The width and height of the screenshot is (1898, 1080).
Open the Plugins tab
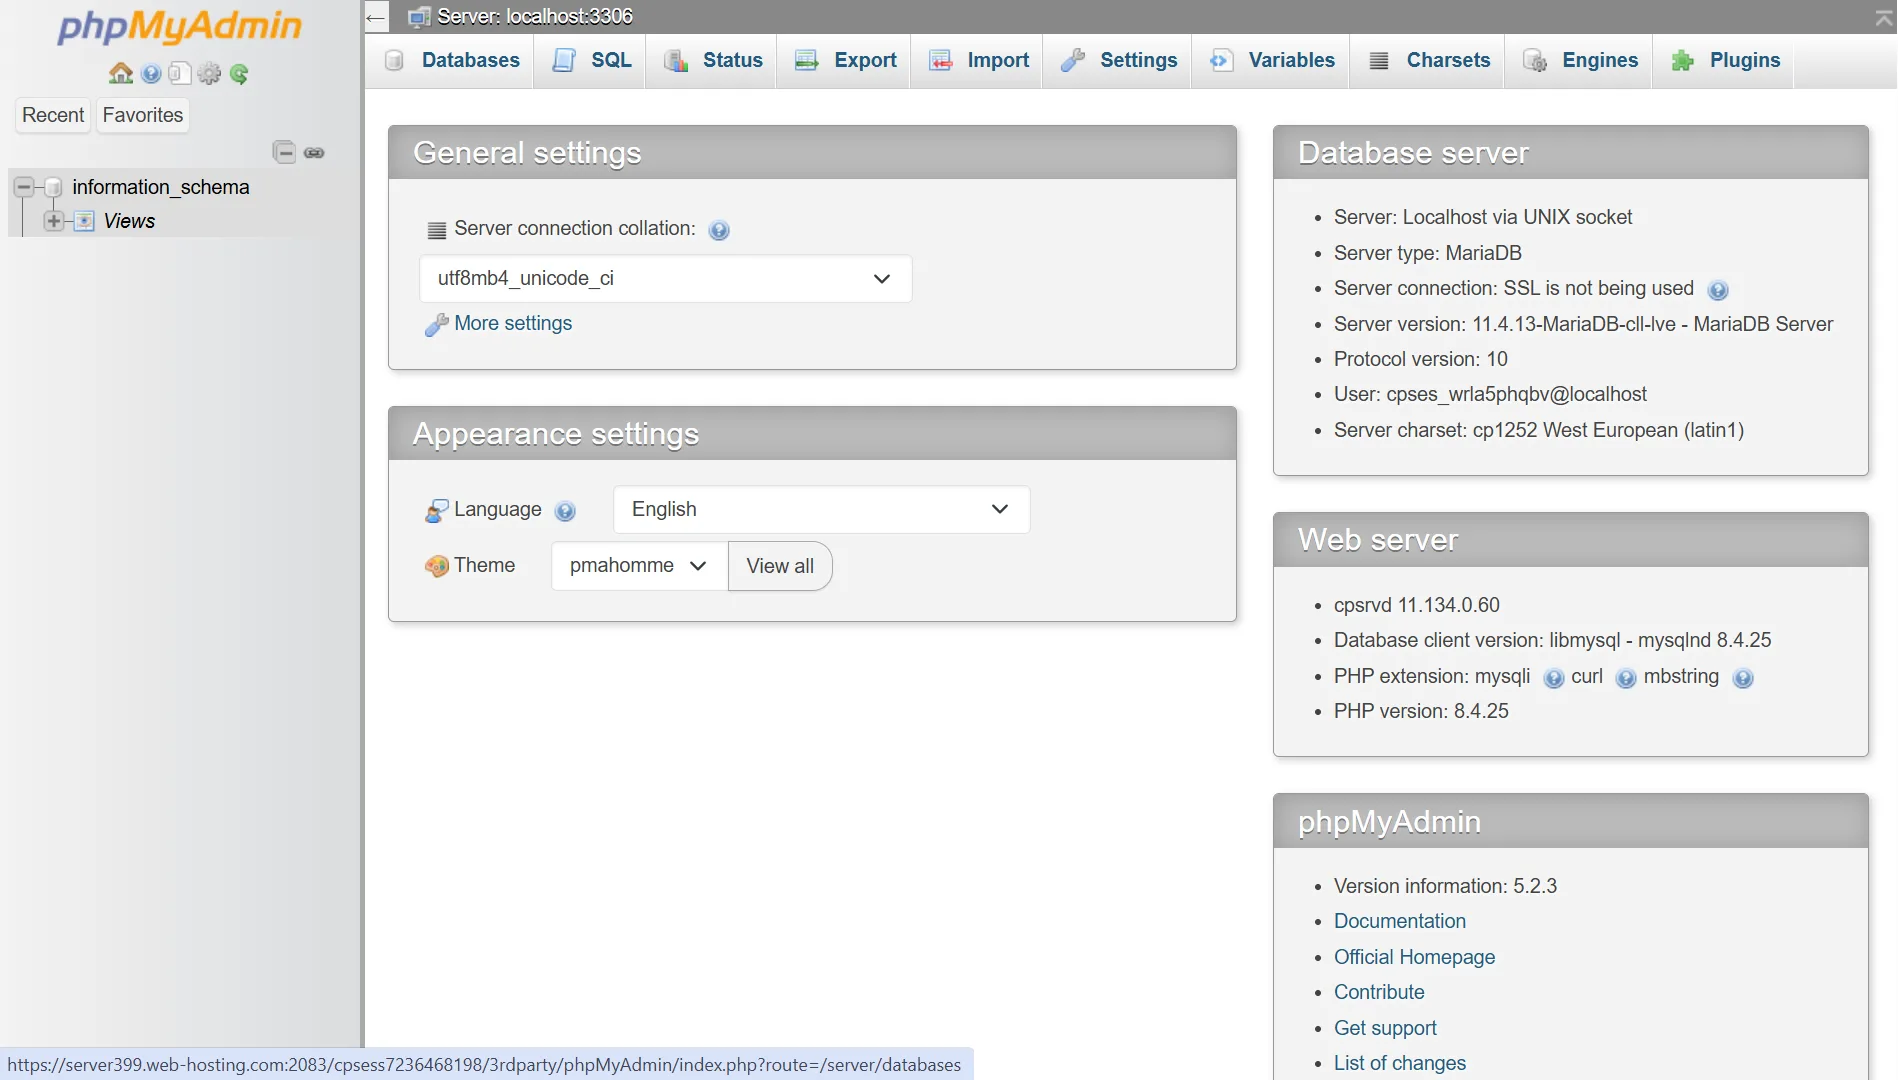(x=1724, y=60)
